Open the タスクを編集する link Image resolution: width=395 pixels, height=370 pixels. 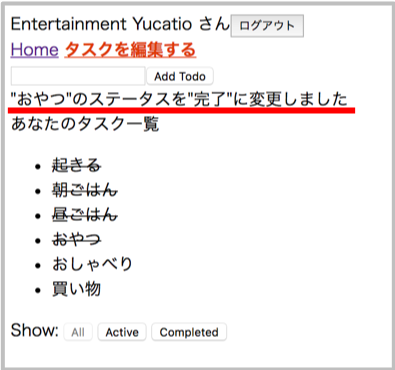[x=130, y=50]
